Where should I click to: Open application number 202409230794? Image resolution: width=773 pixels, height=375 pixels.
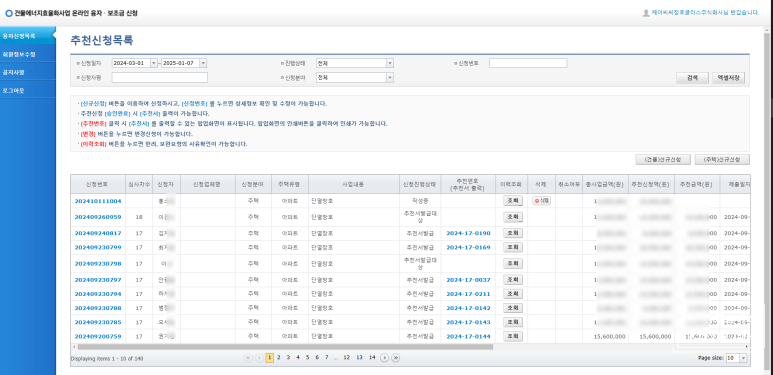coord(98,294)
